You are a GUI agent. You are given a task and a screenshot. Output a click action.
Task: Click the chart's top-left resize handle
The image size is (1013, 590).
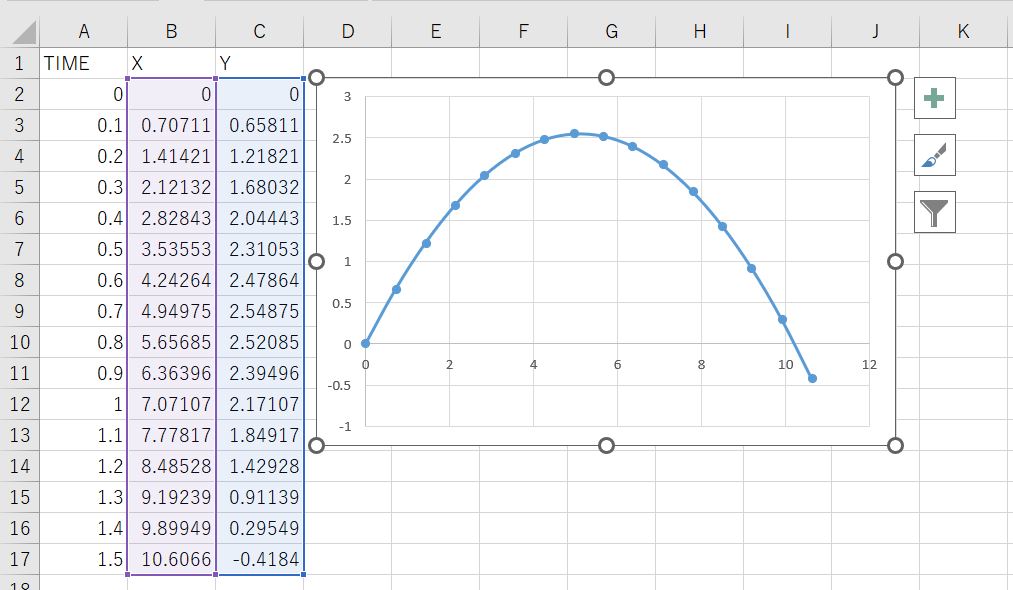[x=318, y=78]
